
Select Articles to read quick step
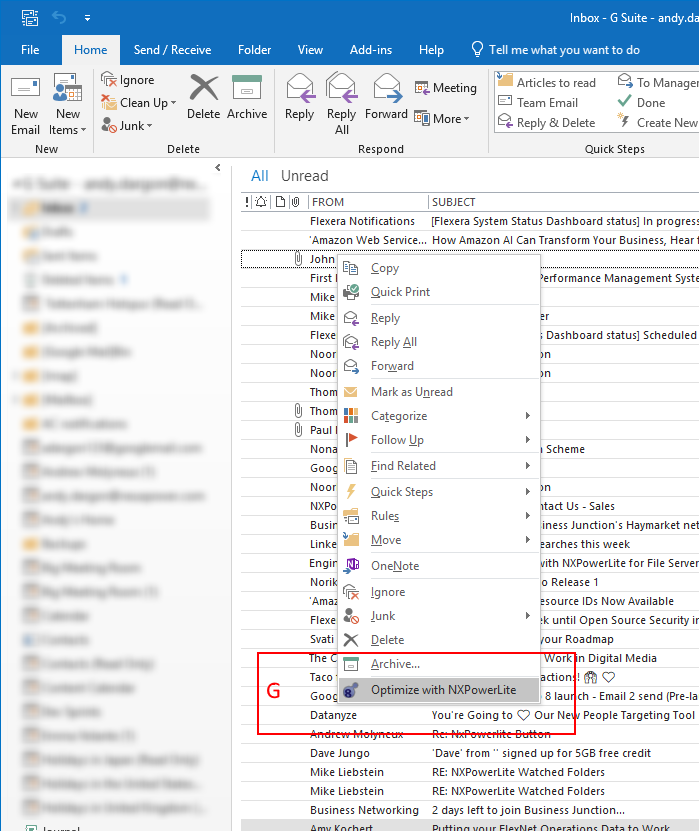pyautogui.click(x=546, y=83)
